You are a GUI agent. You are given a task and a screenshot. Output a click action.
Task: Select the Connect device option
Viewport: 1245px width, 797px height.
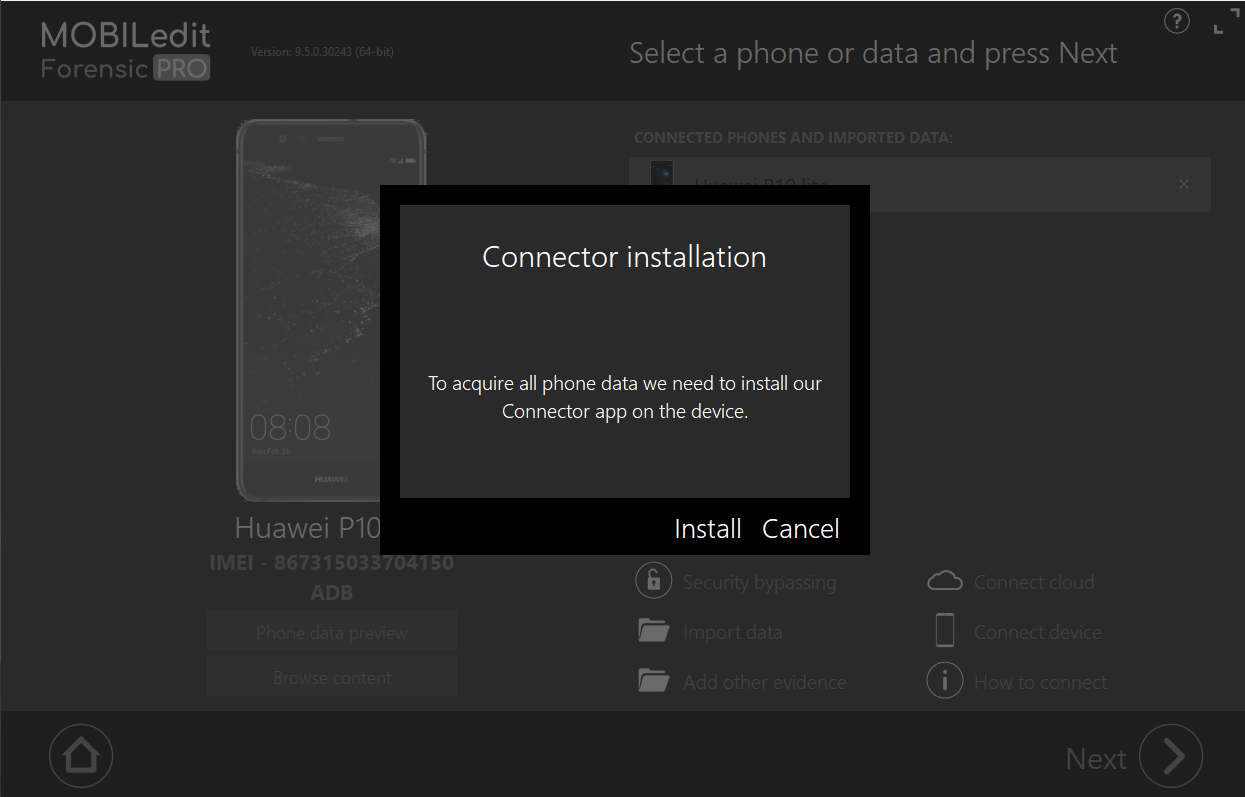pos(1038,632)
